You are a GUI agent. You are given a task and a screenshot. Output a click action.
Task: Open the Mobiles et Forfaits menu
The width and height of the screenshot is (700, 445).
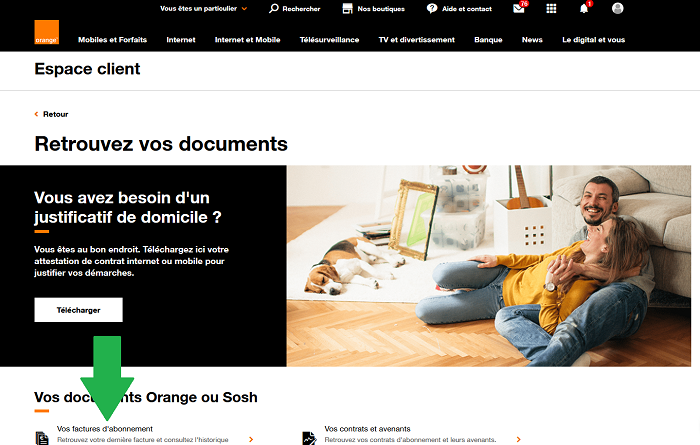coord(113,40)
